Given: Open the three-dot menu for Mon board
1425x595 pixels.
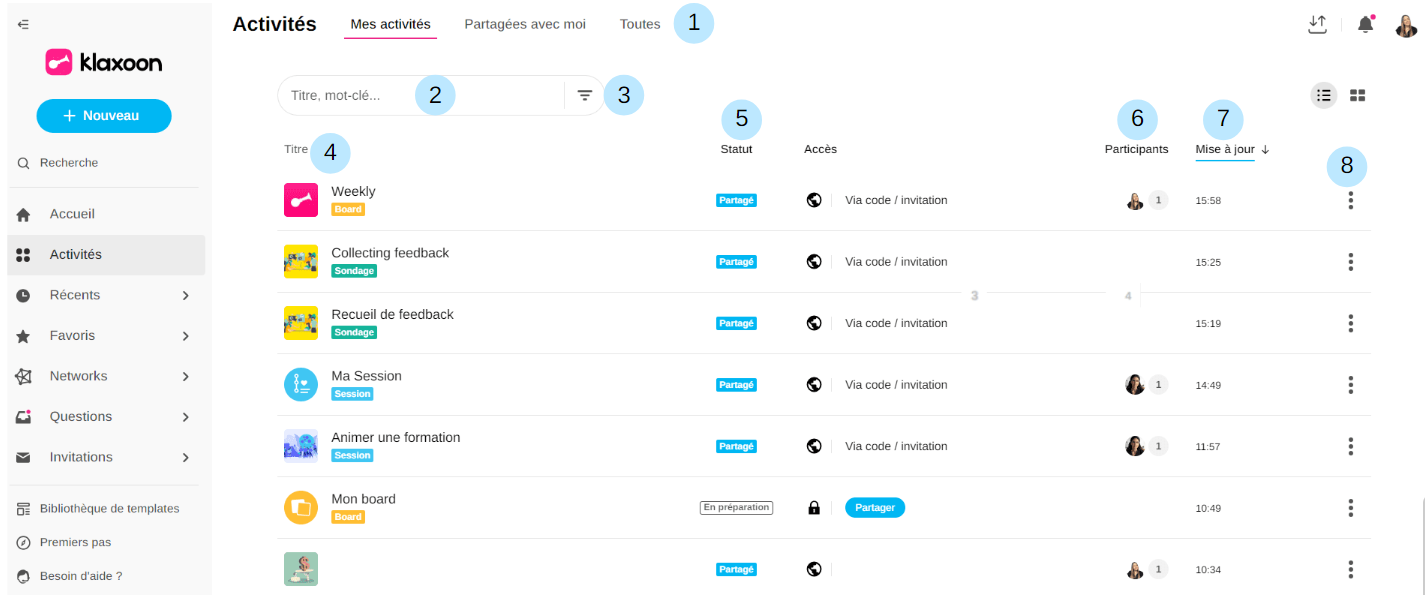Looking at the screenshot, I should [1350, 508].
